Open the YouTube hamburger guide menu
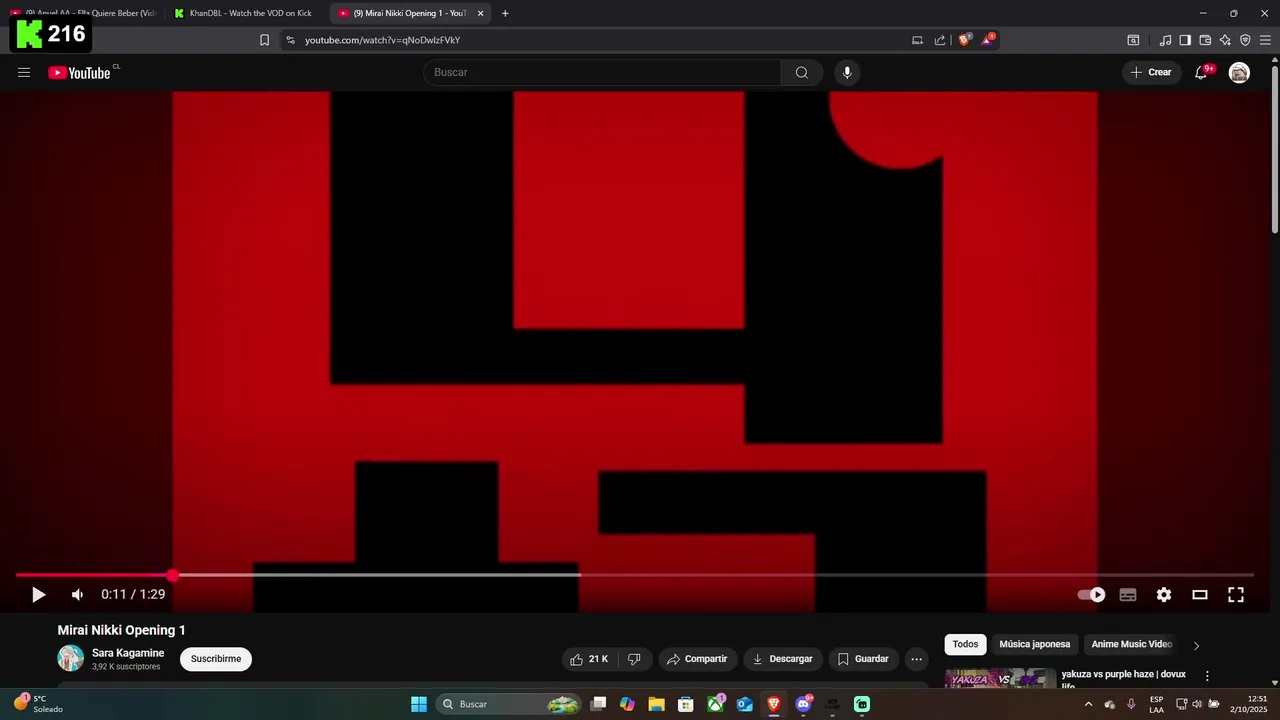The width and height of the screenshot is (1280, 720). coord(24,72)
